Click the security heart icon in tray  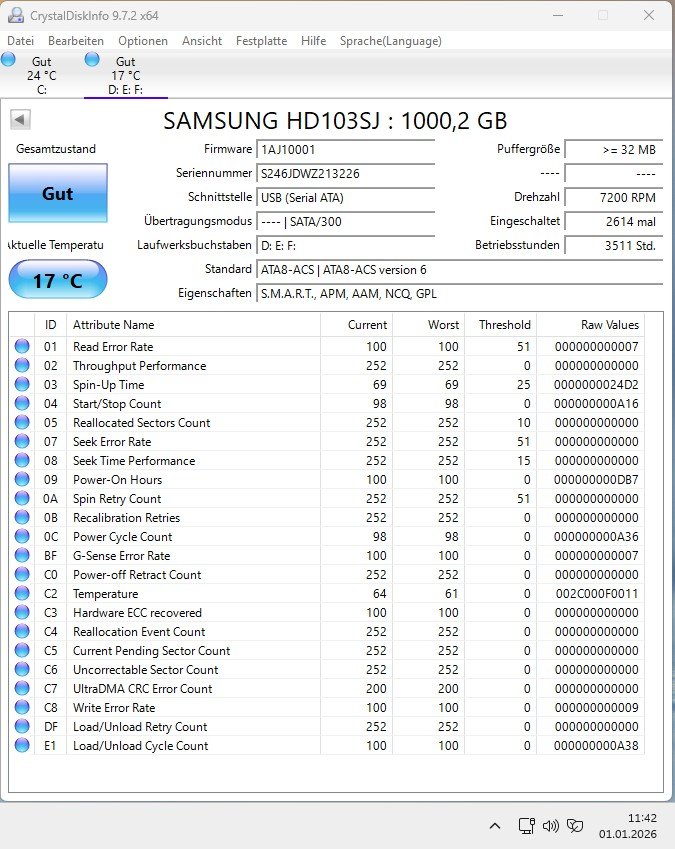(x=575, y=826)
